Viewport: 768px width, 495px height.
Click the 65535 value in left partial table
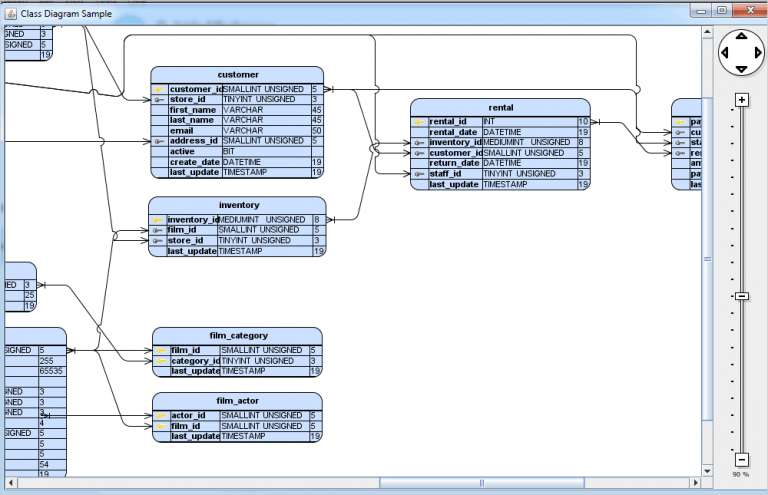pyautogui.click(x=51, y=371)
